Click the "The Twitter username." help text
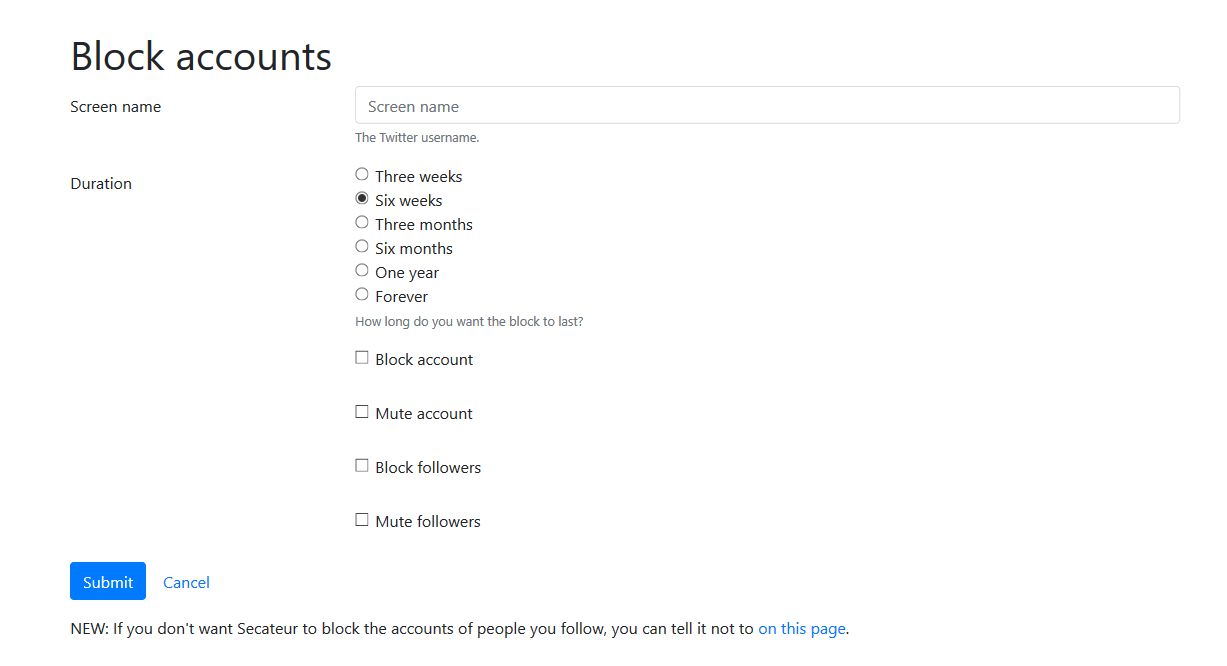The height and width of the screenshot is (666, 1227). tap(417, 138)
